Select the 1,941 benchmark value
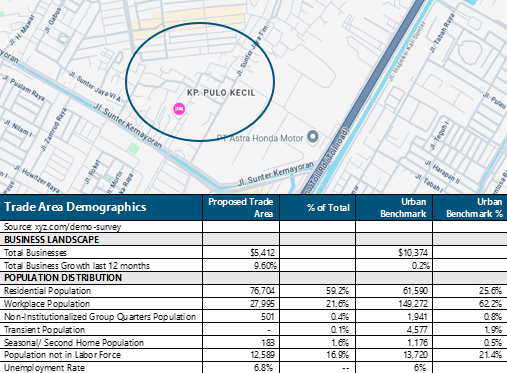The width and height of the screenshot is (507, 373). coord(418,316)
